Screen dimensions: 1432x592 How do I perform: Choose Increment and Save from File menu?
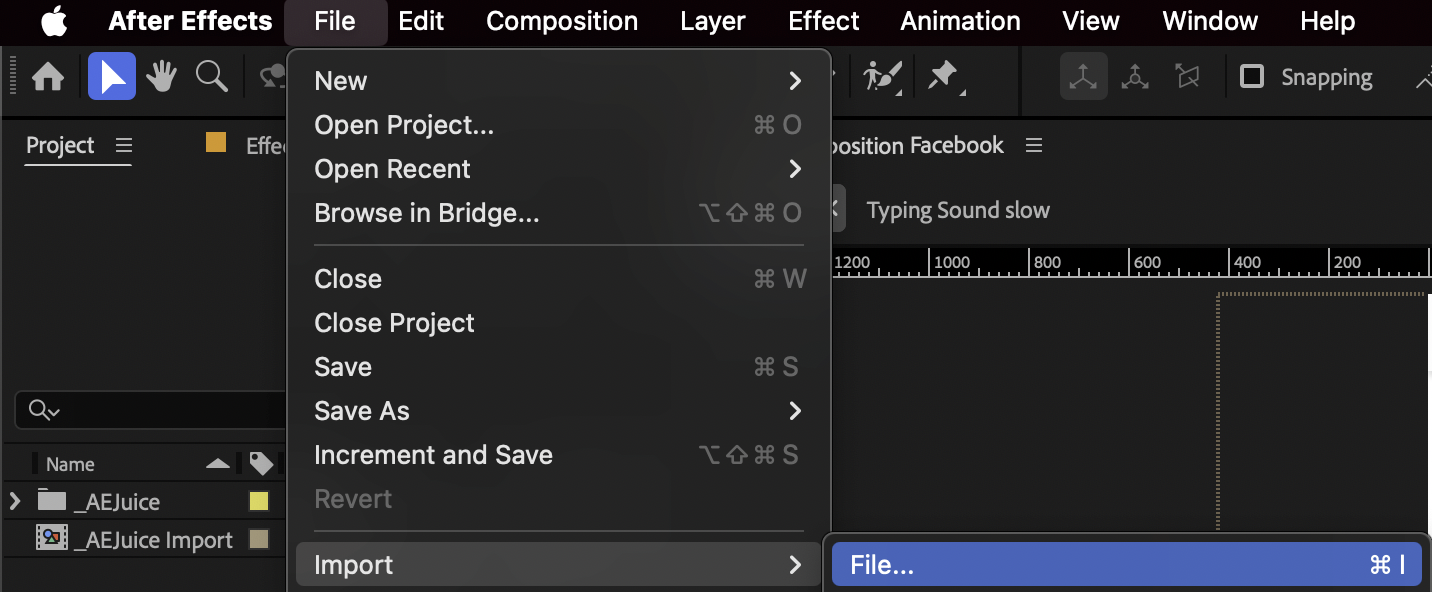pyautogui.click(x=433, y=455)
